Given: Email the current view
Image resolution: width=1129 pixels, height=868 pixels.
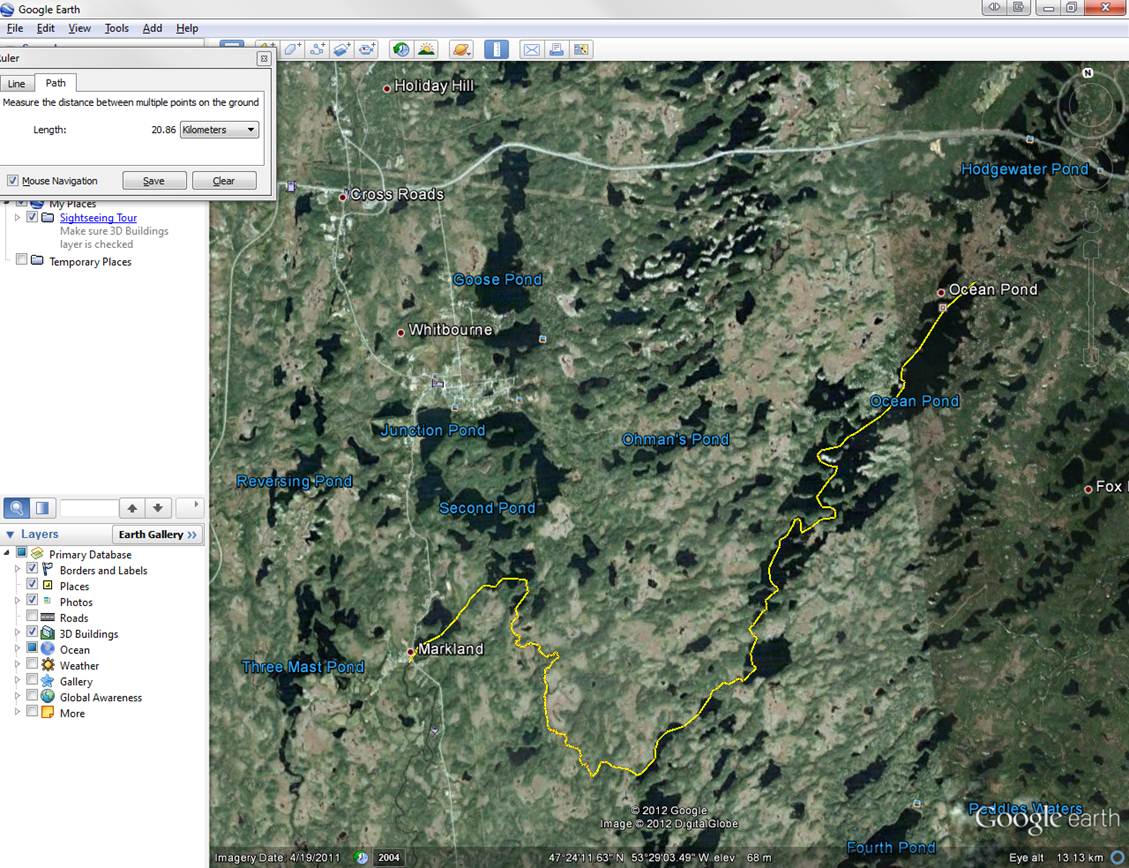Looking at the screenshot, I should [531, 49].
